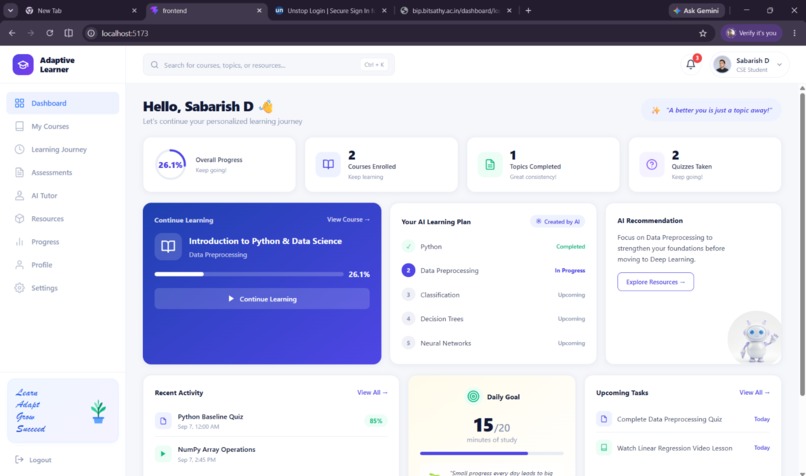
Task: Click the course book icon in Continue Learning
Action: [x=168, y=247]
